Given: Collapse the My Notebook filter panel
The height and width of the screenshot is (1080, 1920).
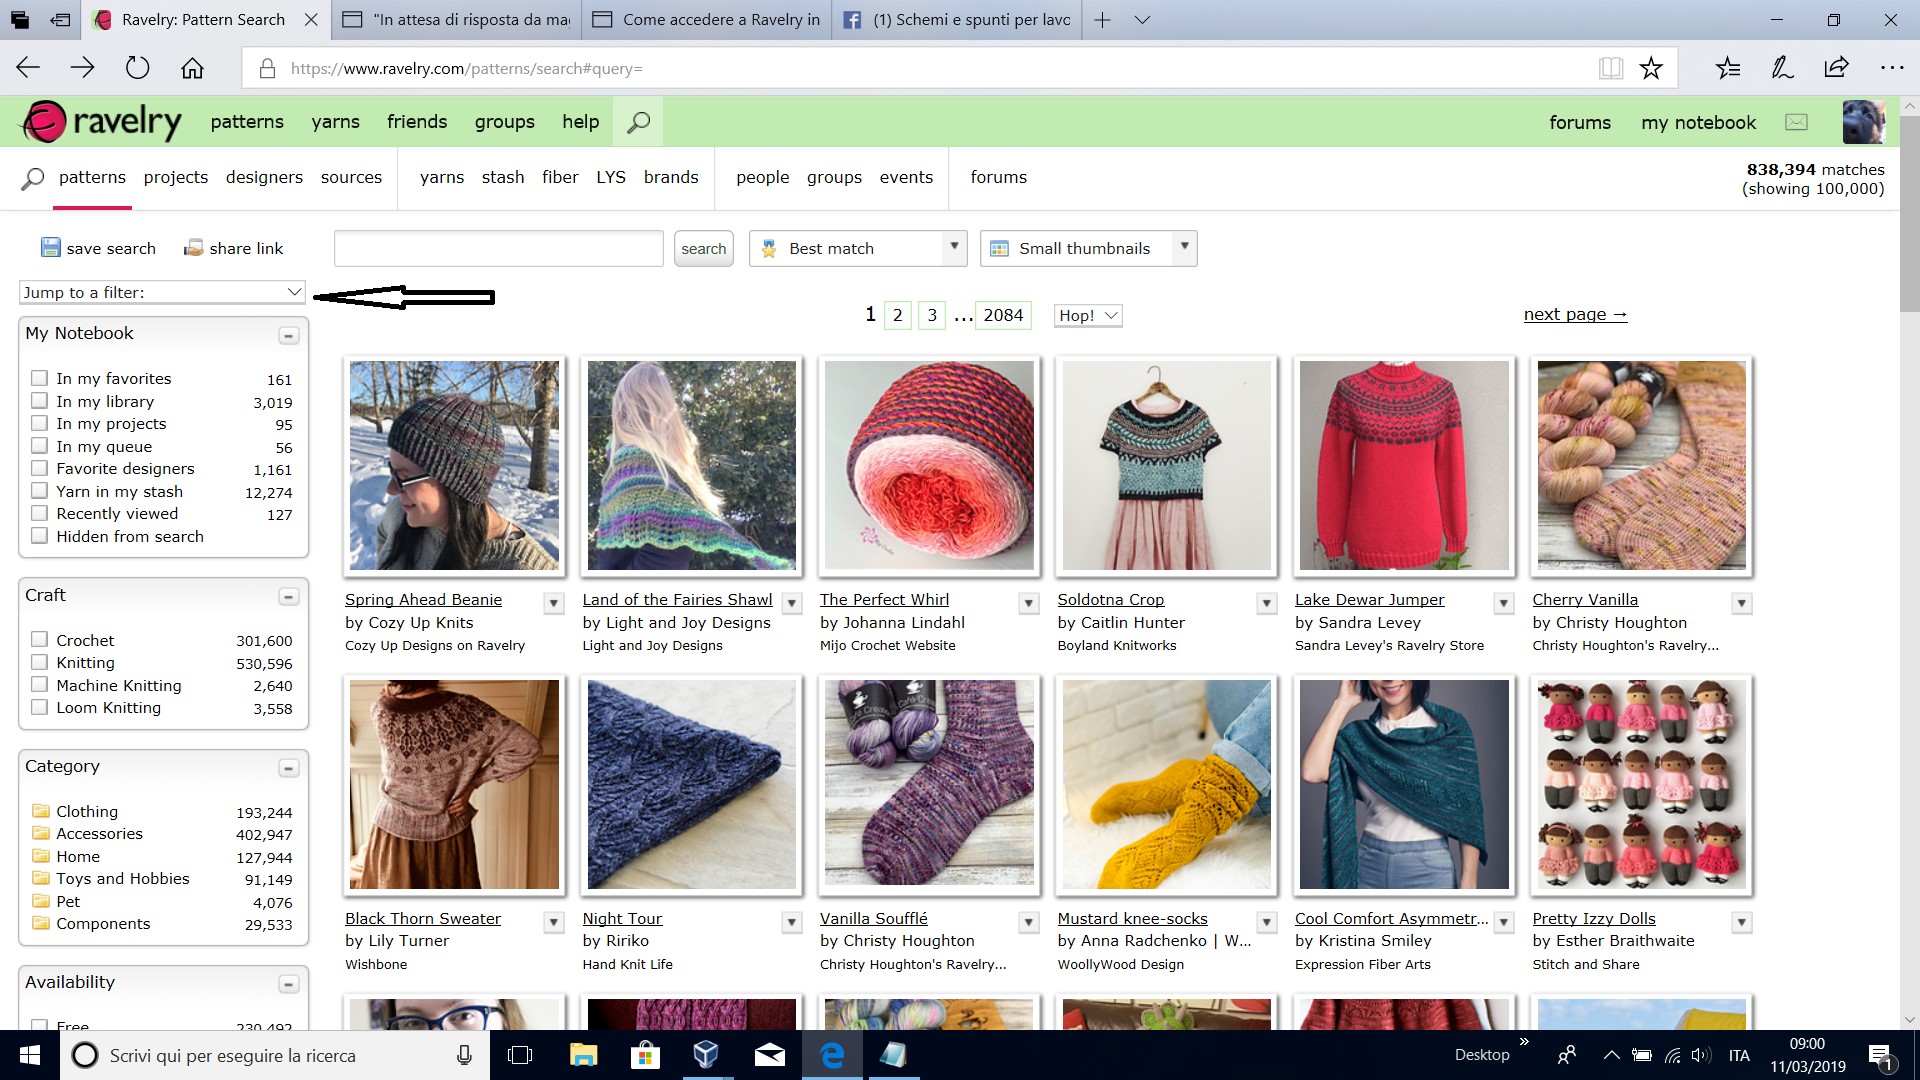Looking at the screenshot, I should tap(288, 335).
